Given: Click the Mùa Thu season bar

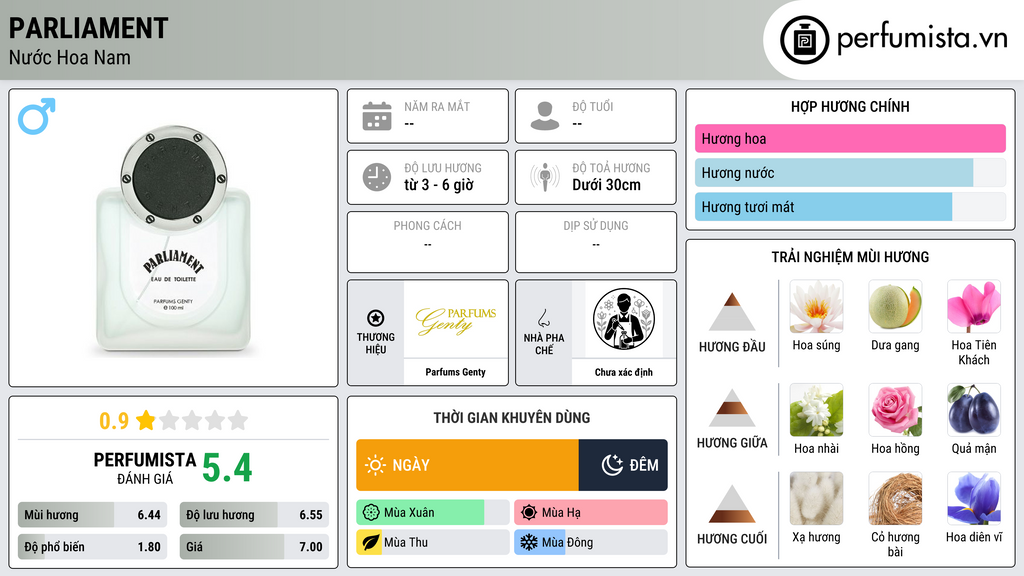Looking at the screenshot, I should [x=433, y=543].
